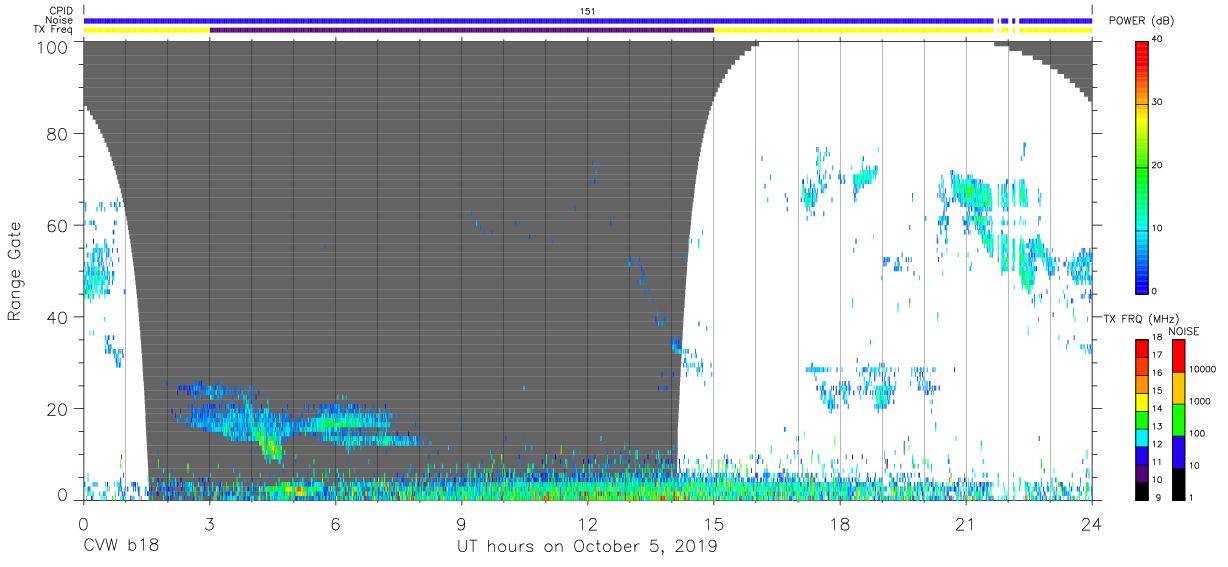Click the POWER (dB) legend title

(x=1142, y=20)
